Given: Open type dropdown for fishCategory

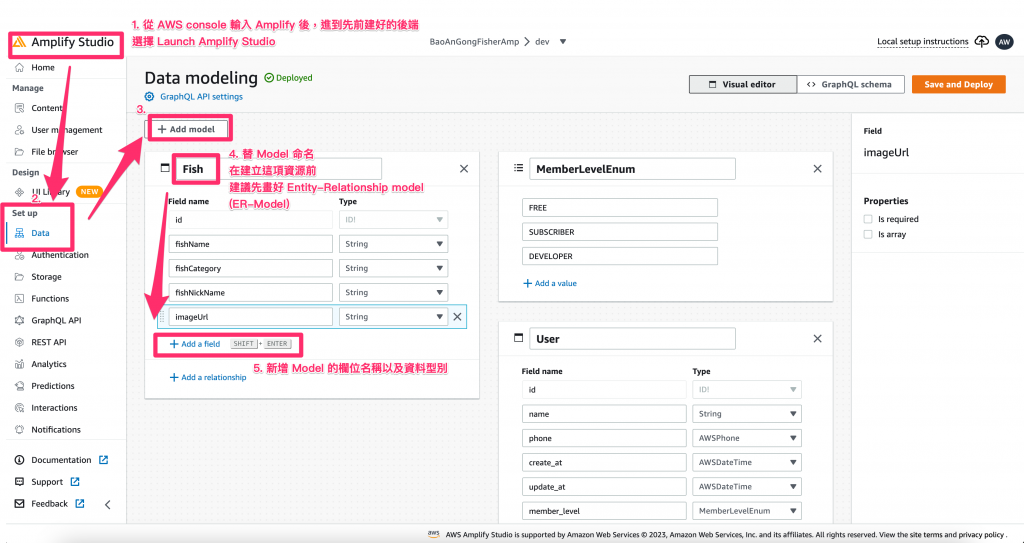Looking at the screenshot, I should [393, 268].
